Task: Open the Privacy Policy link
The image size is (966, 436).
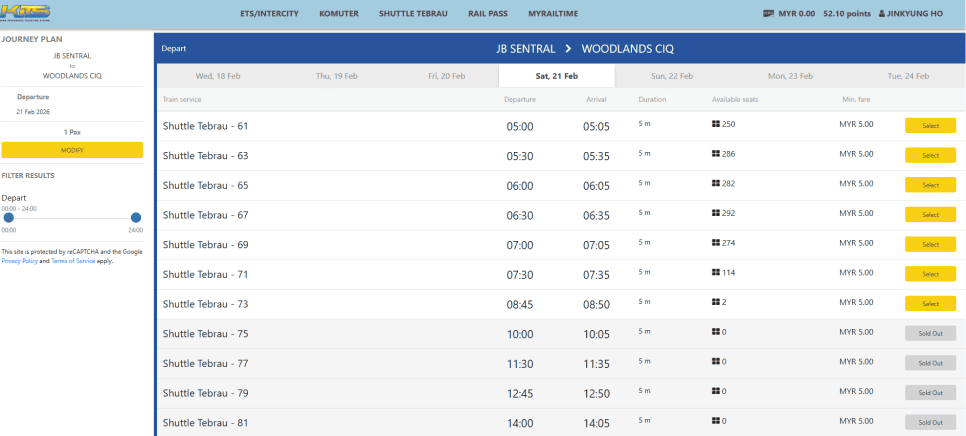Action: point(20,261)
